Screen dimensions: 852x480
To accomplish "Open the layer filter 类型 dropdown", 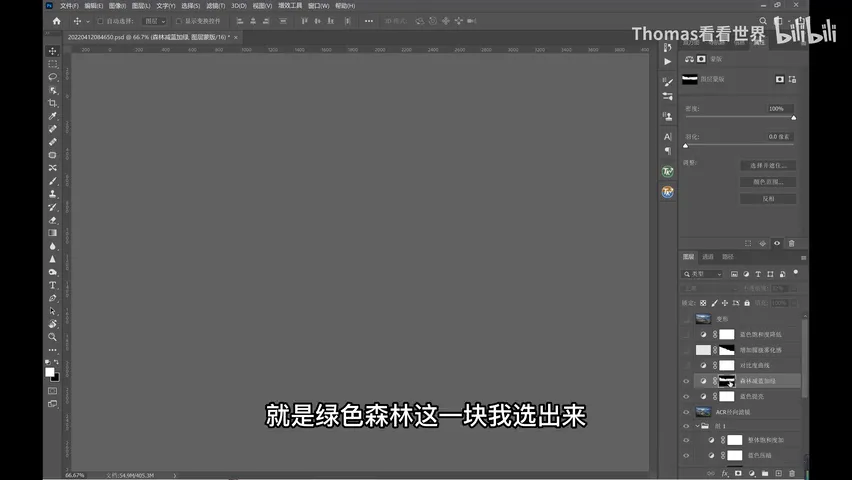I will [703, 274].
